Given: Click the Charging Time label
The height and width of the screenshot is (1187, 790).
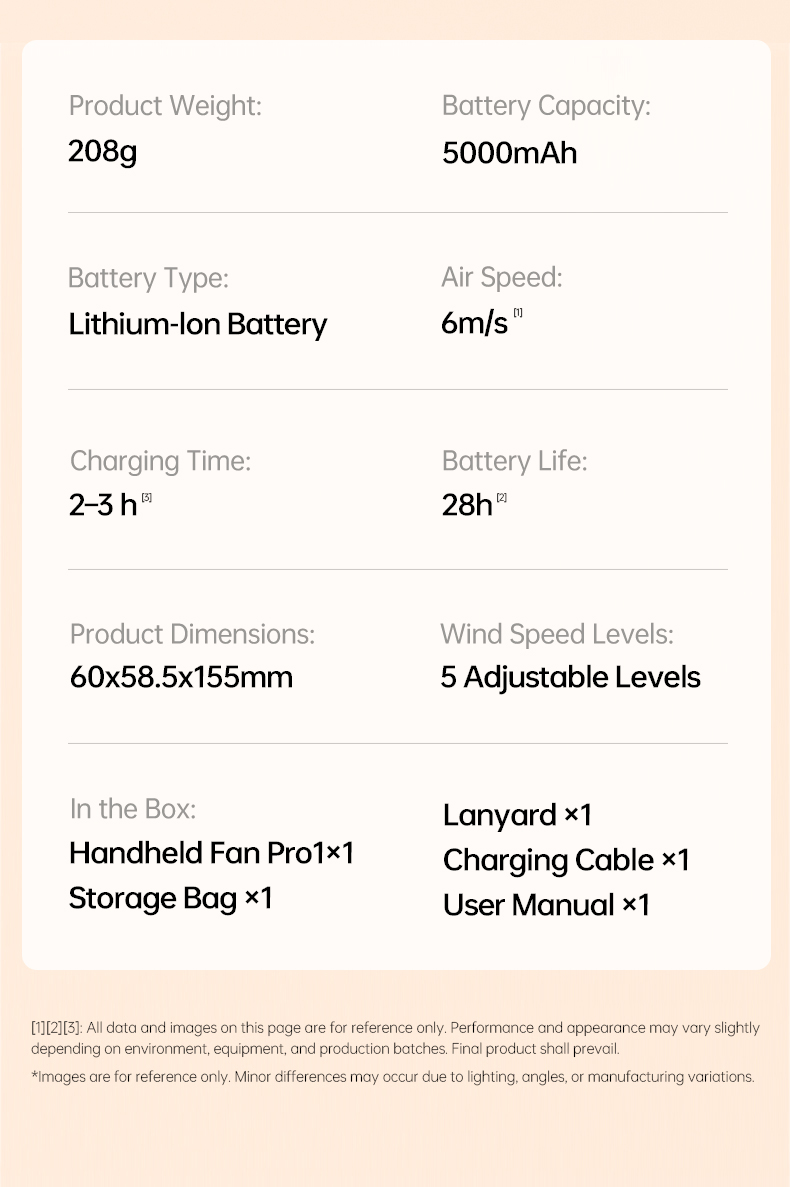Looking at the screenshot, I should tap(160, 461).
